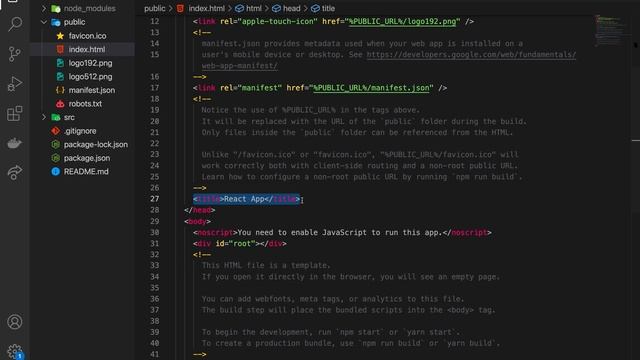640x360 pixels.
Task: Click the public folder icon
Action: coord(56,22)
